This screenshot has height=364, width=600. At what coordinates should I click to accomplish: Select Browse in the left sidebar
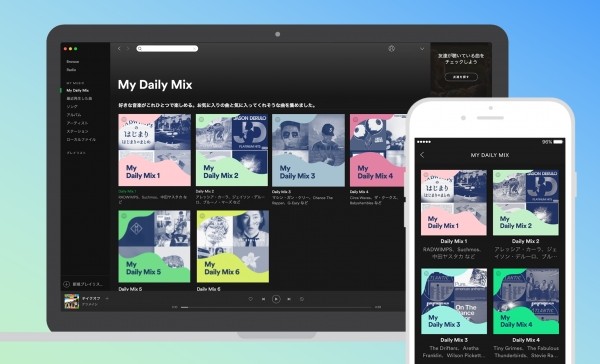(73, 62)
